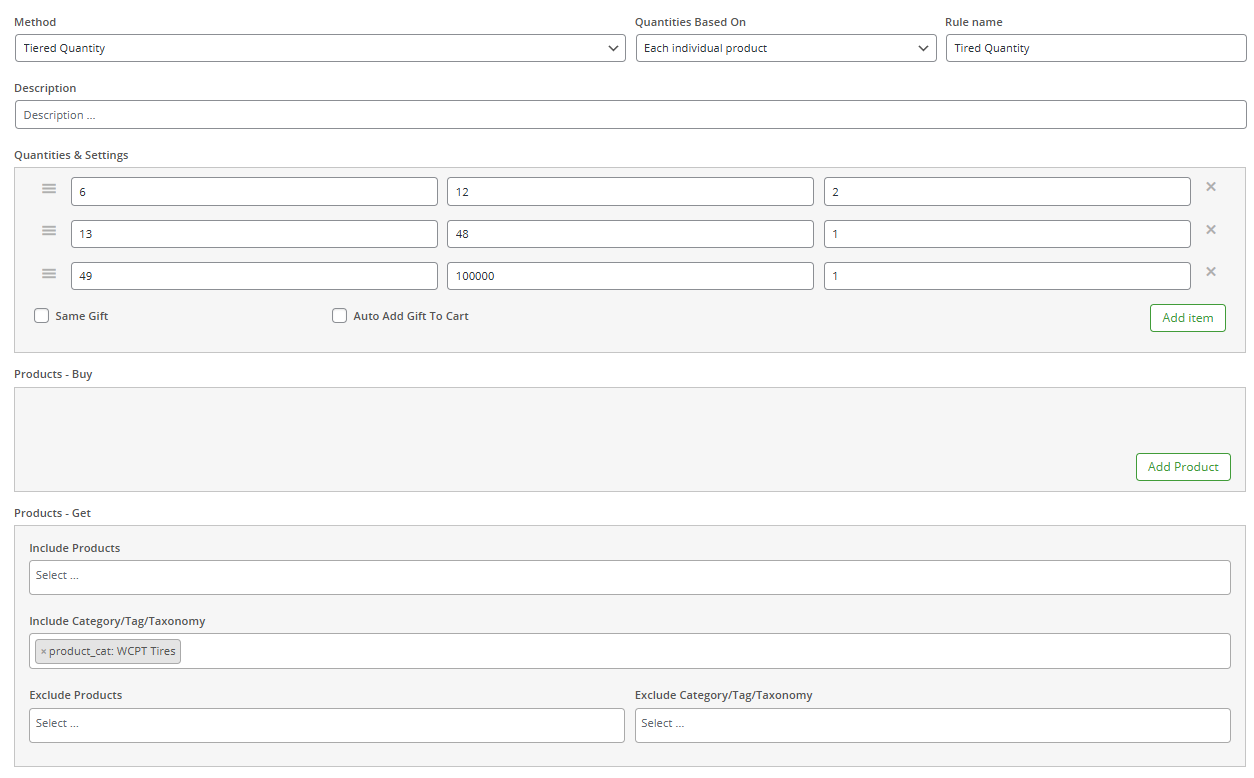Open Exclude Category/Tag/Taxonomy selector

[932, 725]
